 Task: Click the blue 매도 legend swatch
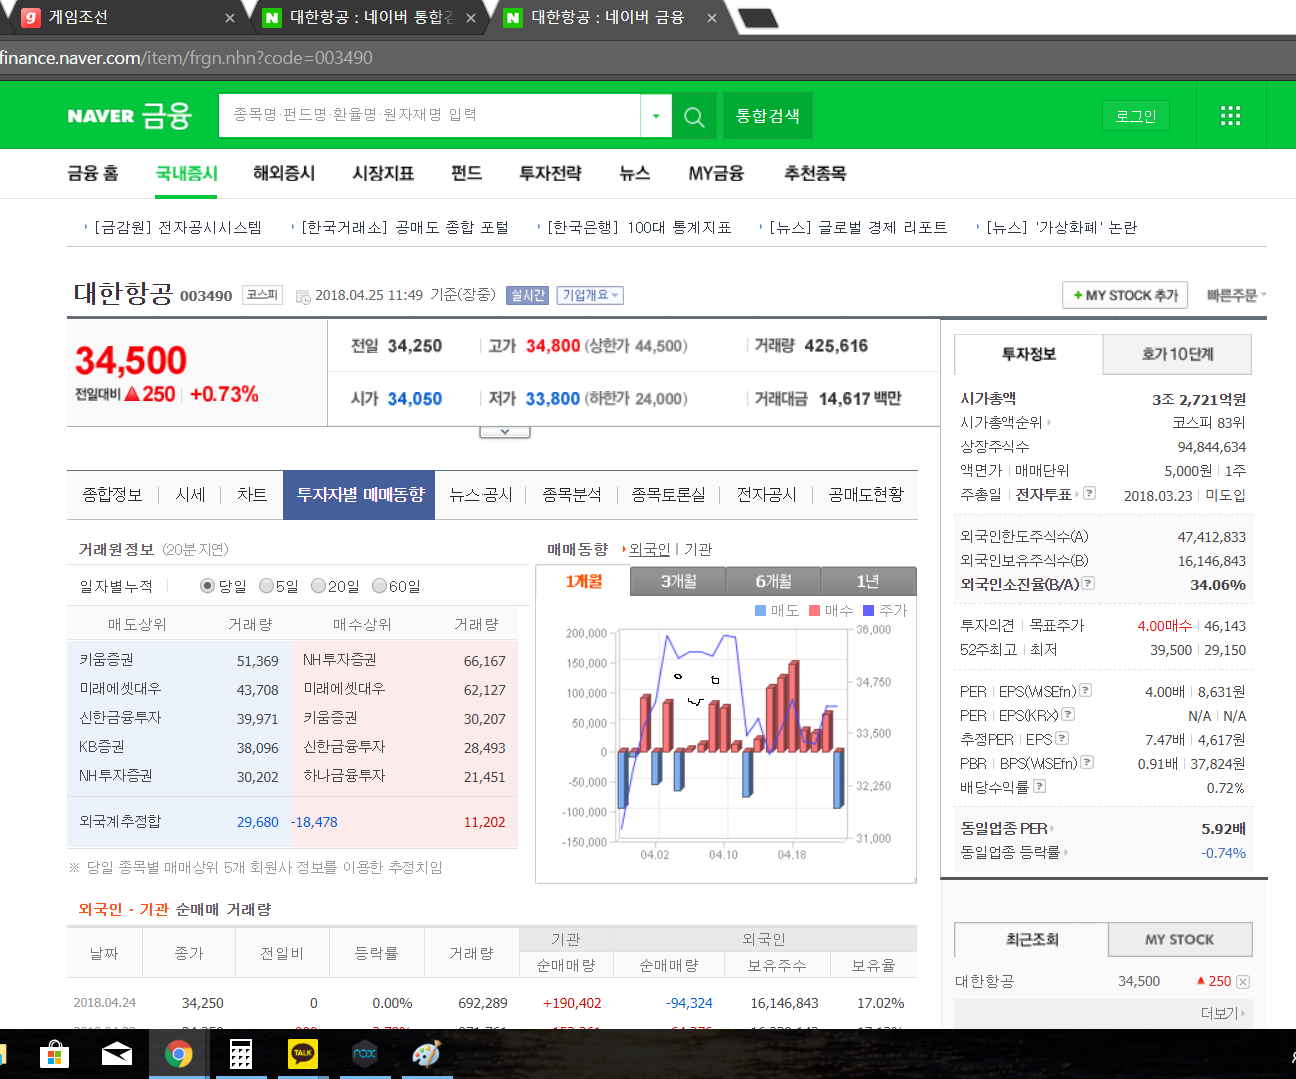point(760,610)
